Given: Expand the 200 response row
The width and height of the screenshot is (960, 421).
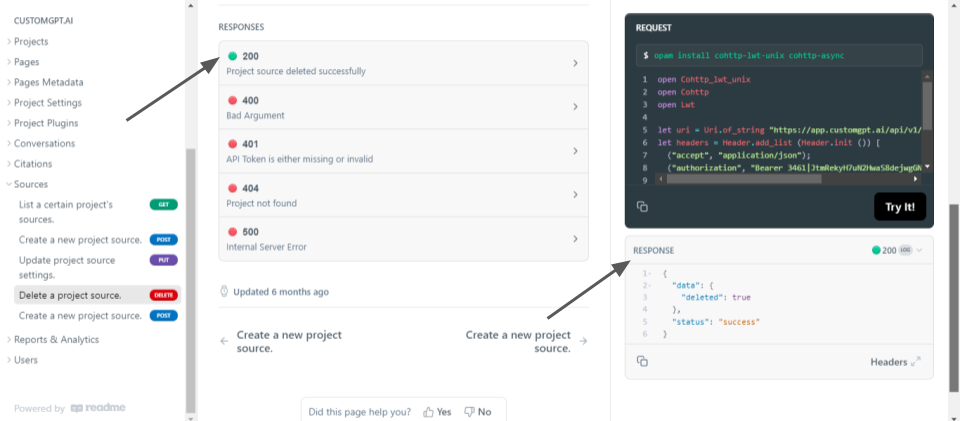Looking at the screenshot, I should tap(403, 63).
